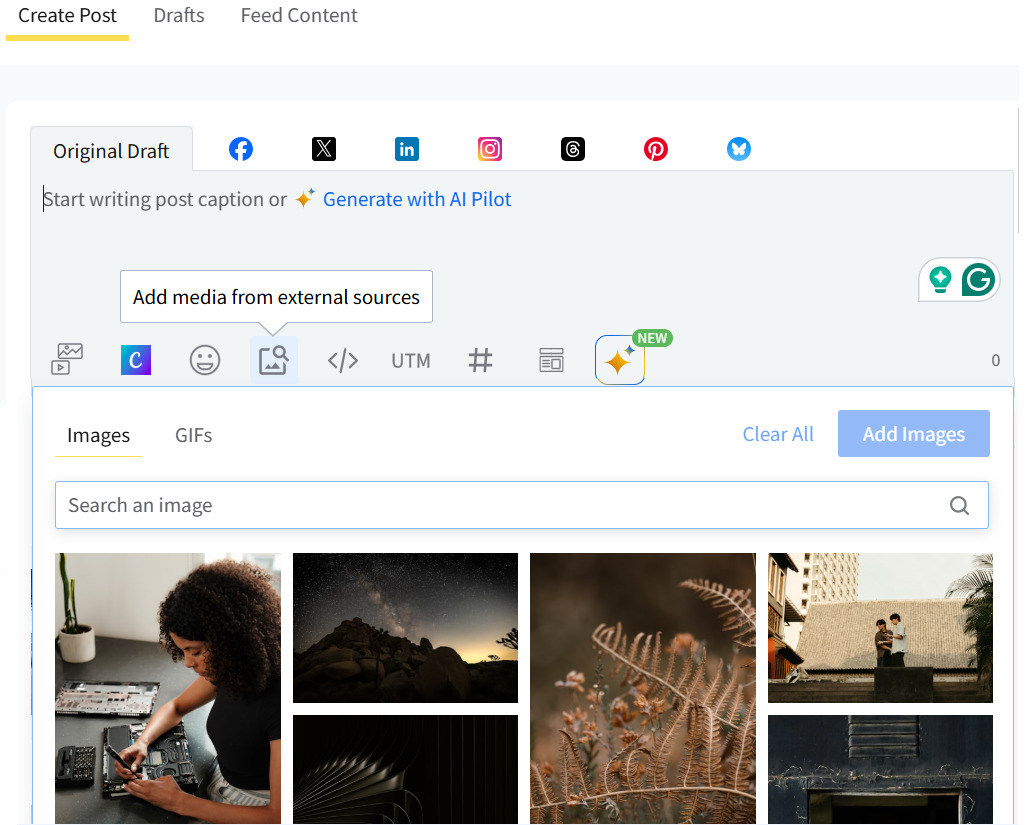Switch to the GIFs tab
The image size is (1025, 825).
pos(194,436)
